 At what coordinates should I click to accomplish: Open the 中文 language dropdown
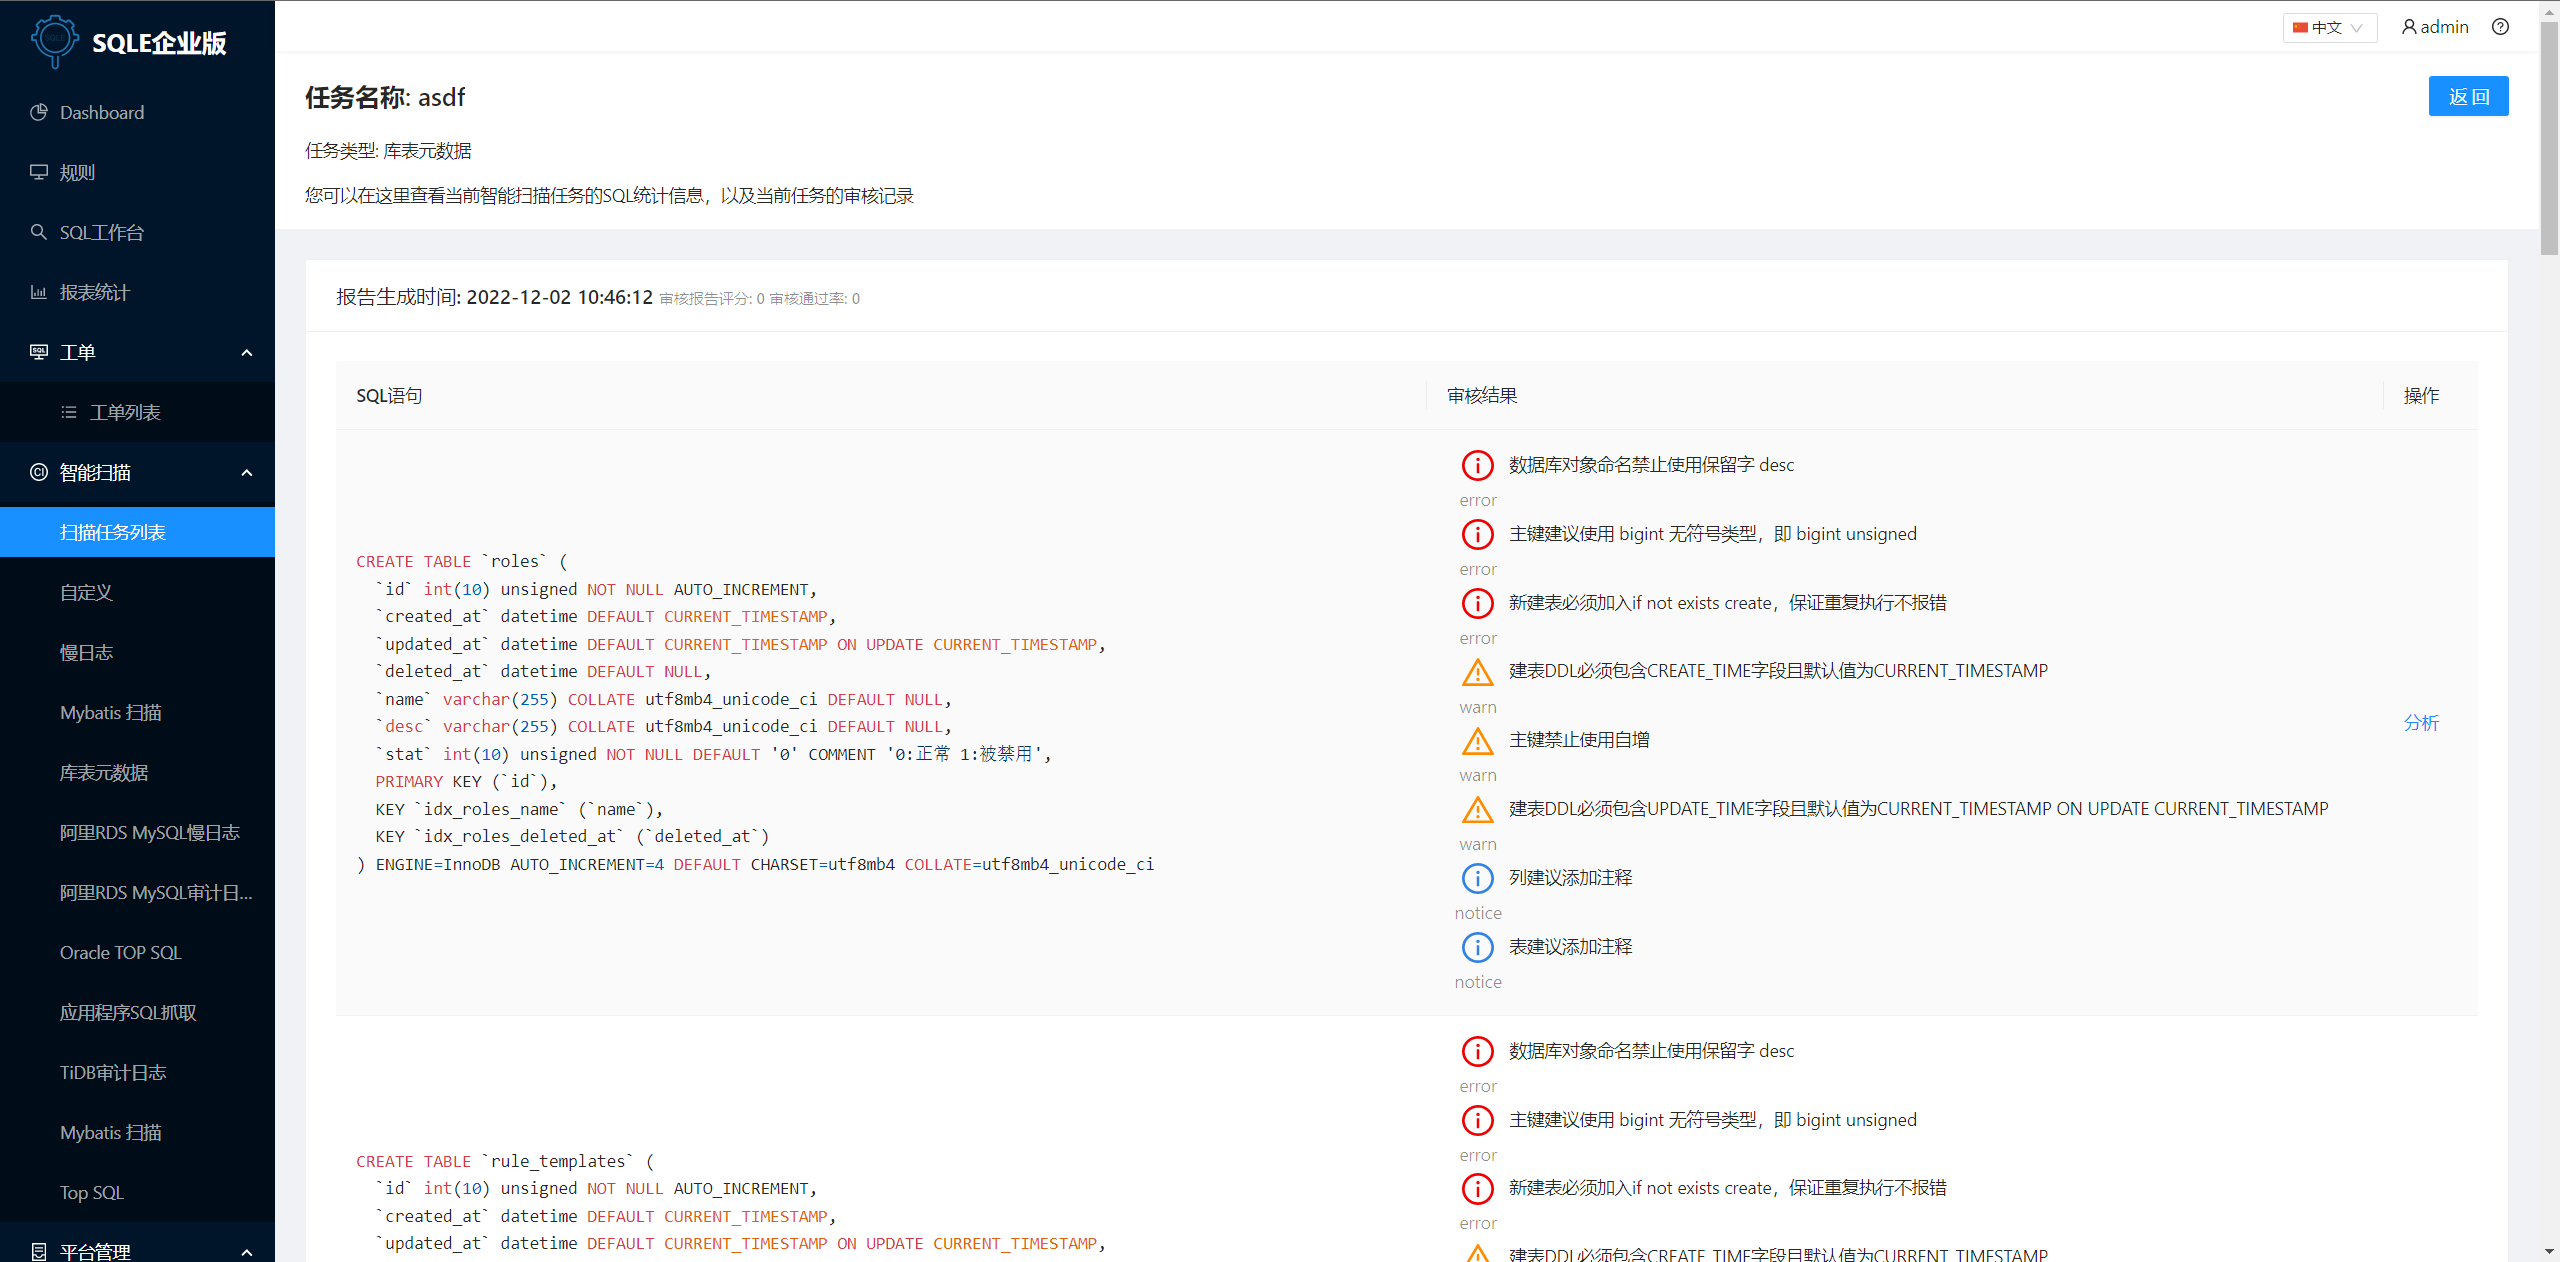click(x=2329, y=28)
